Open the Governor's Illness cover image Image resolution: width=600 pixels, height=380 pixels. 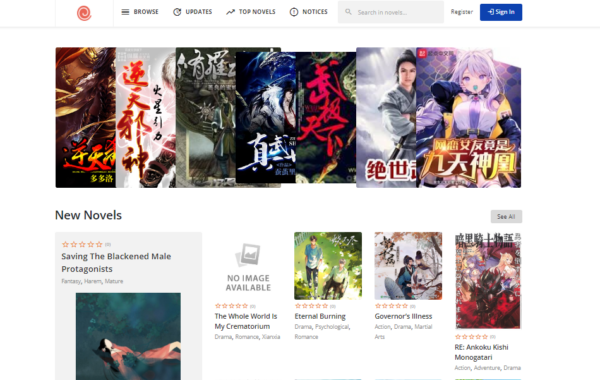click(x=408, y=266)
